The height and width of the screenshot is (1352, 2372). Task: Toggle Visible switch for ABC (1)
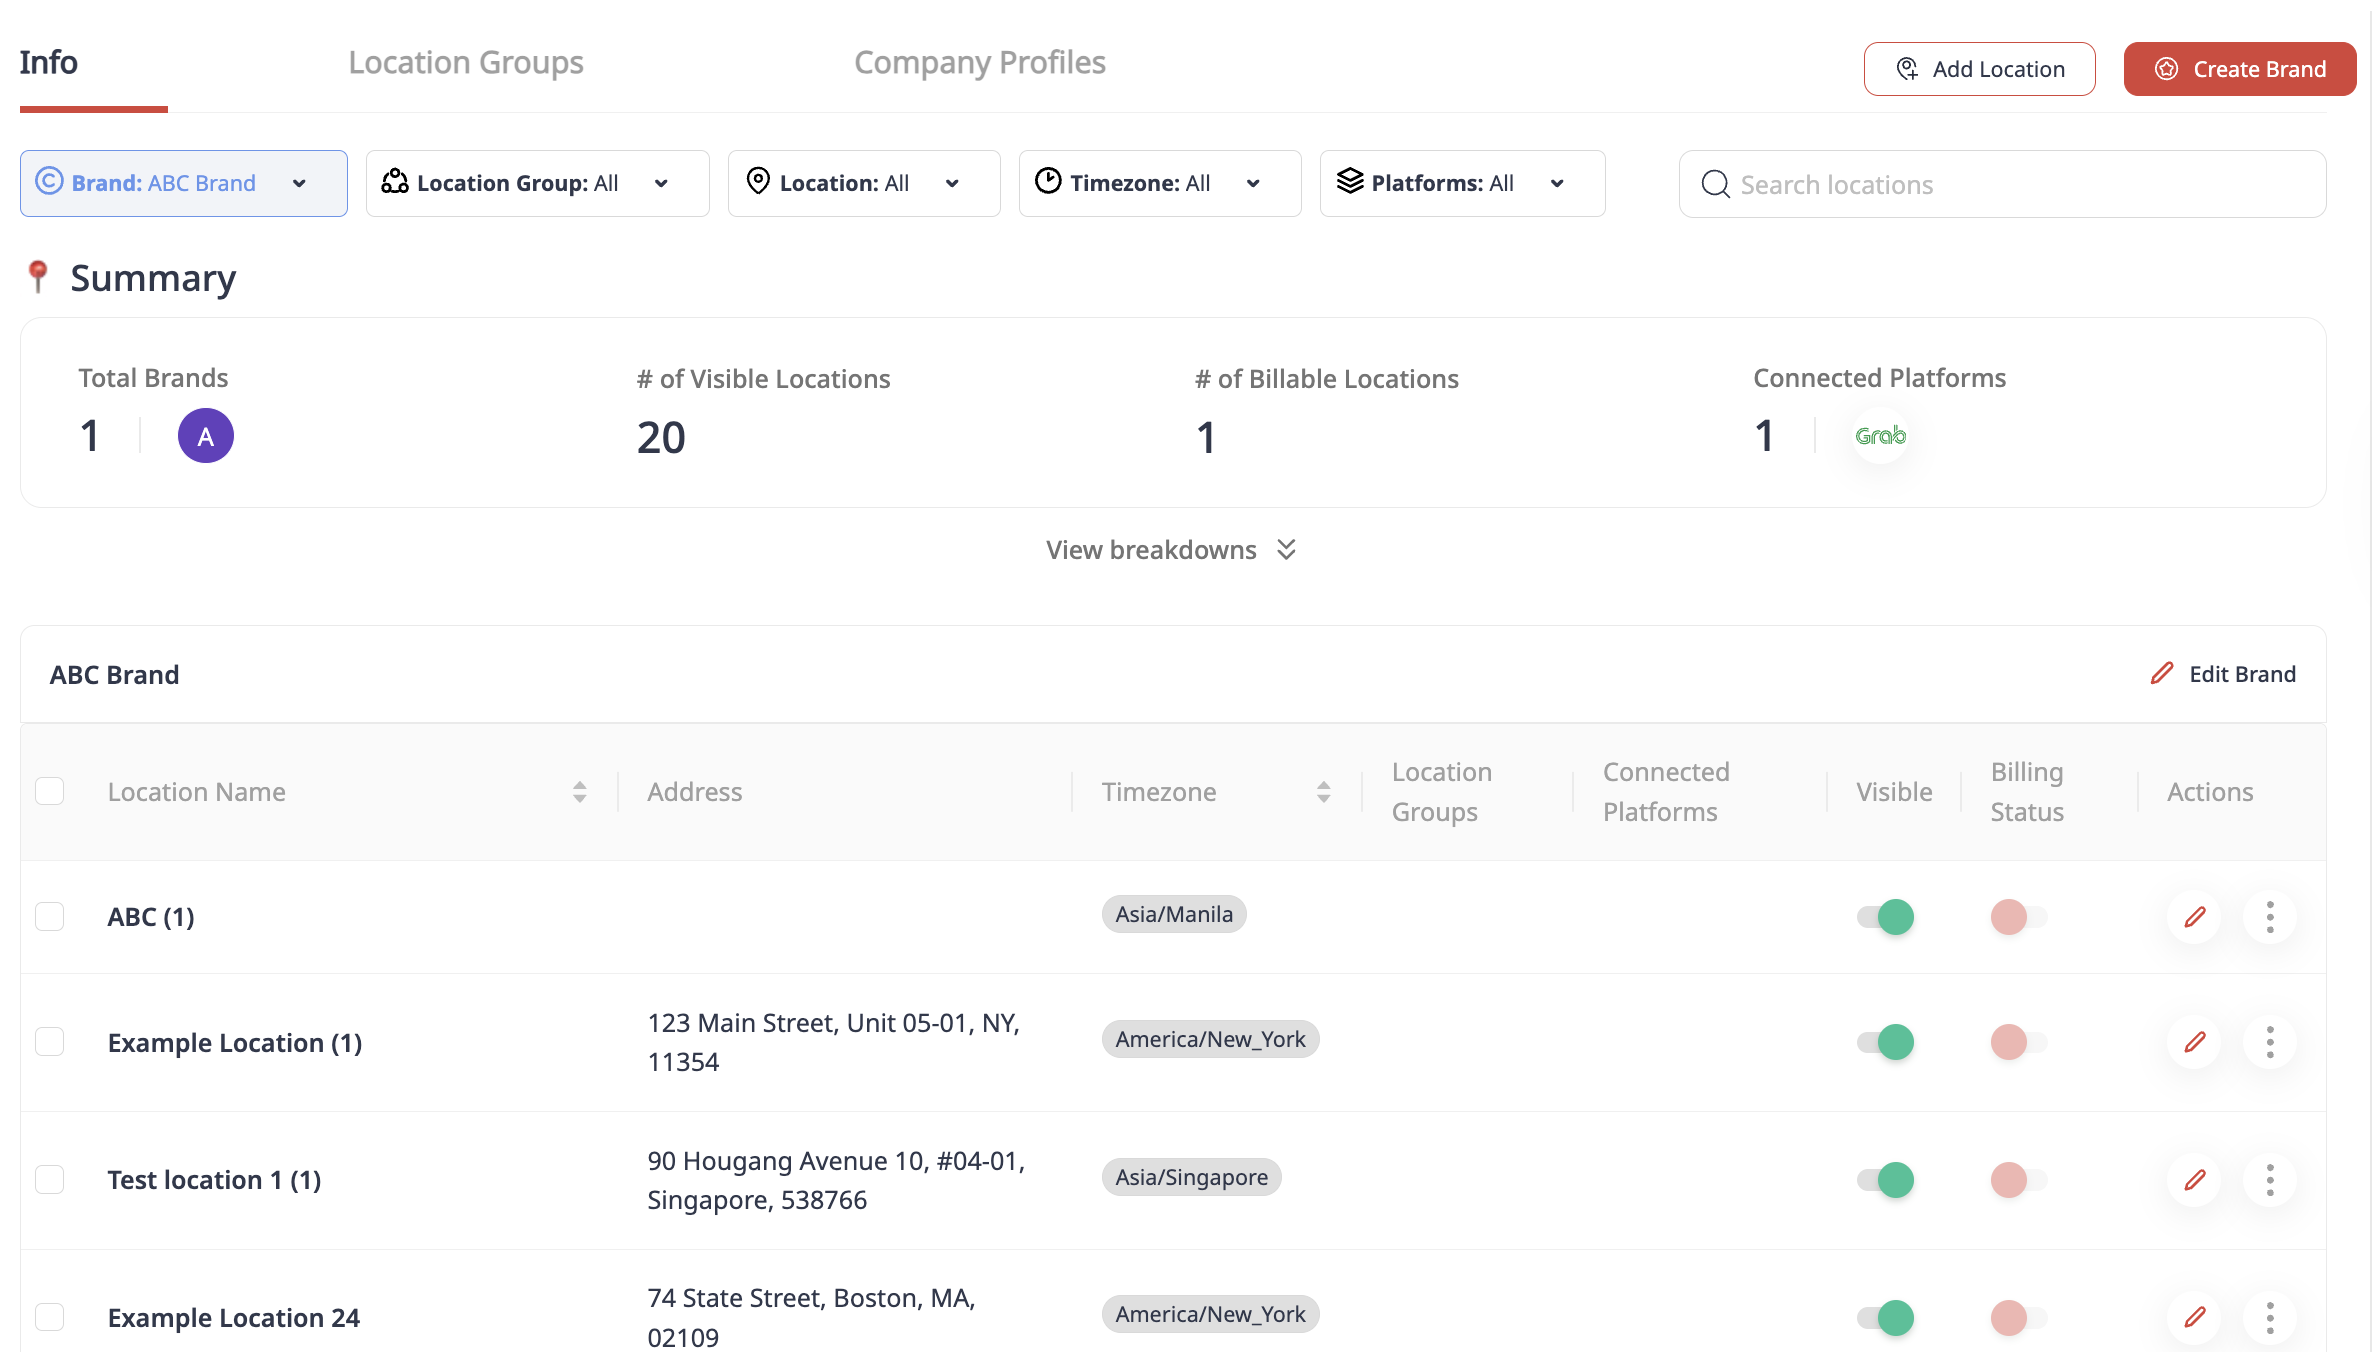pos(1885,917)
